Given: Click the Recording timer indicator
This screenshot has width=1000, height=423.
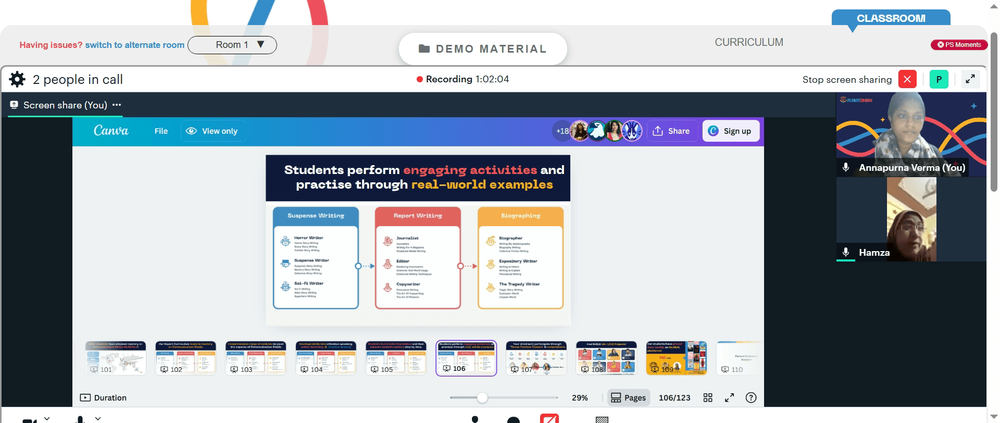Looking at the screenshot, I should 462,80.
